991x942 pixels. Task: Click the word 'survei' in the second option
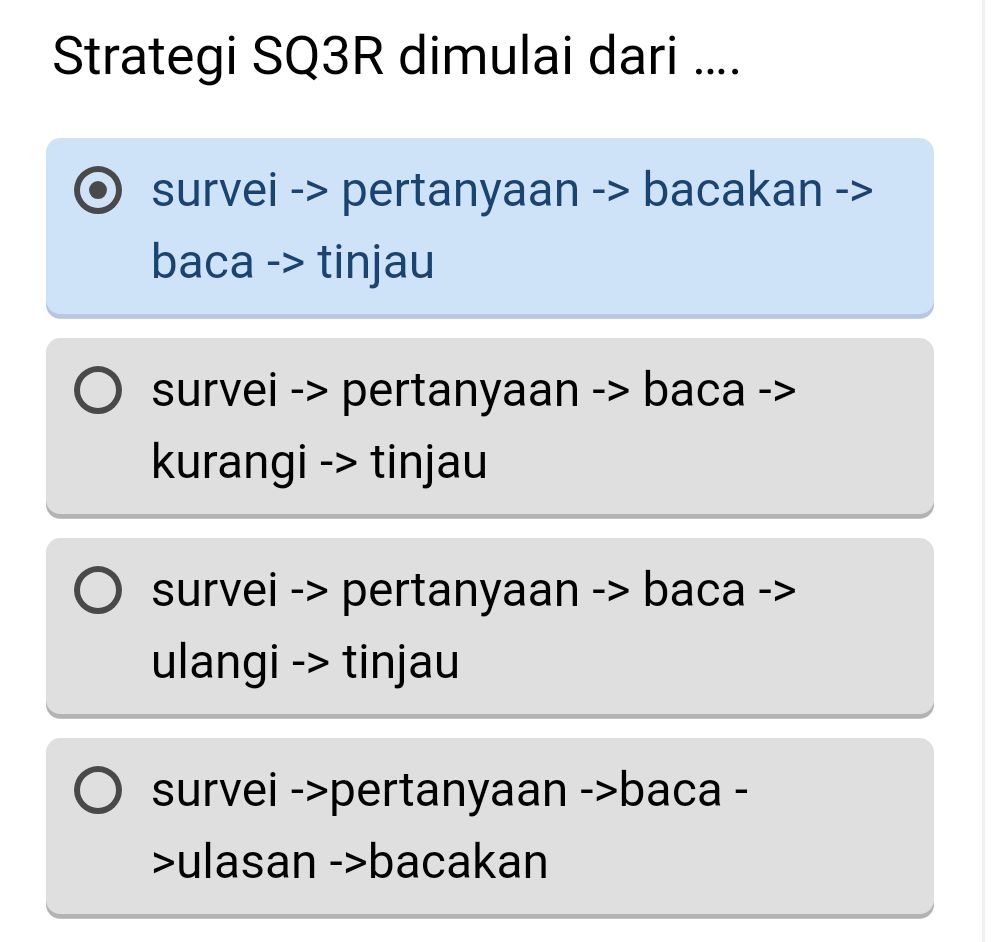tap(214, 390)
